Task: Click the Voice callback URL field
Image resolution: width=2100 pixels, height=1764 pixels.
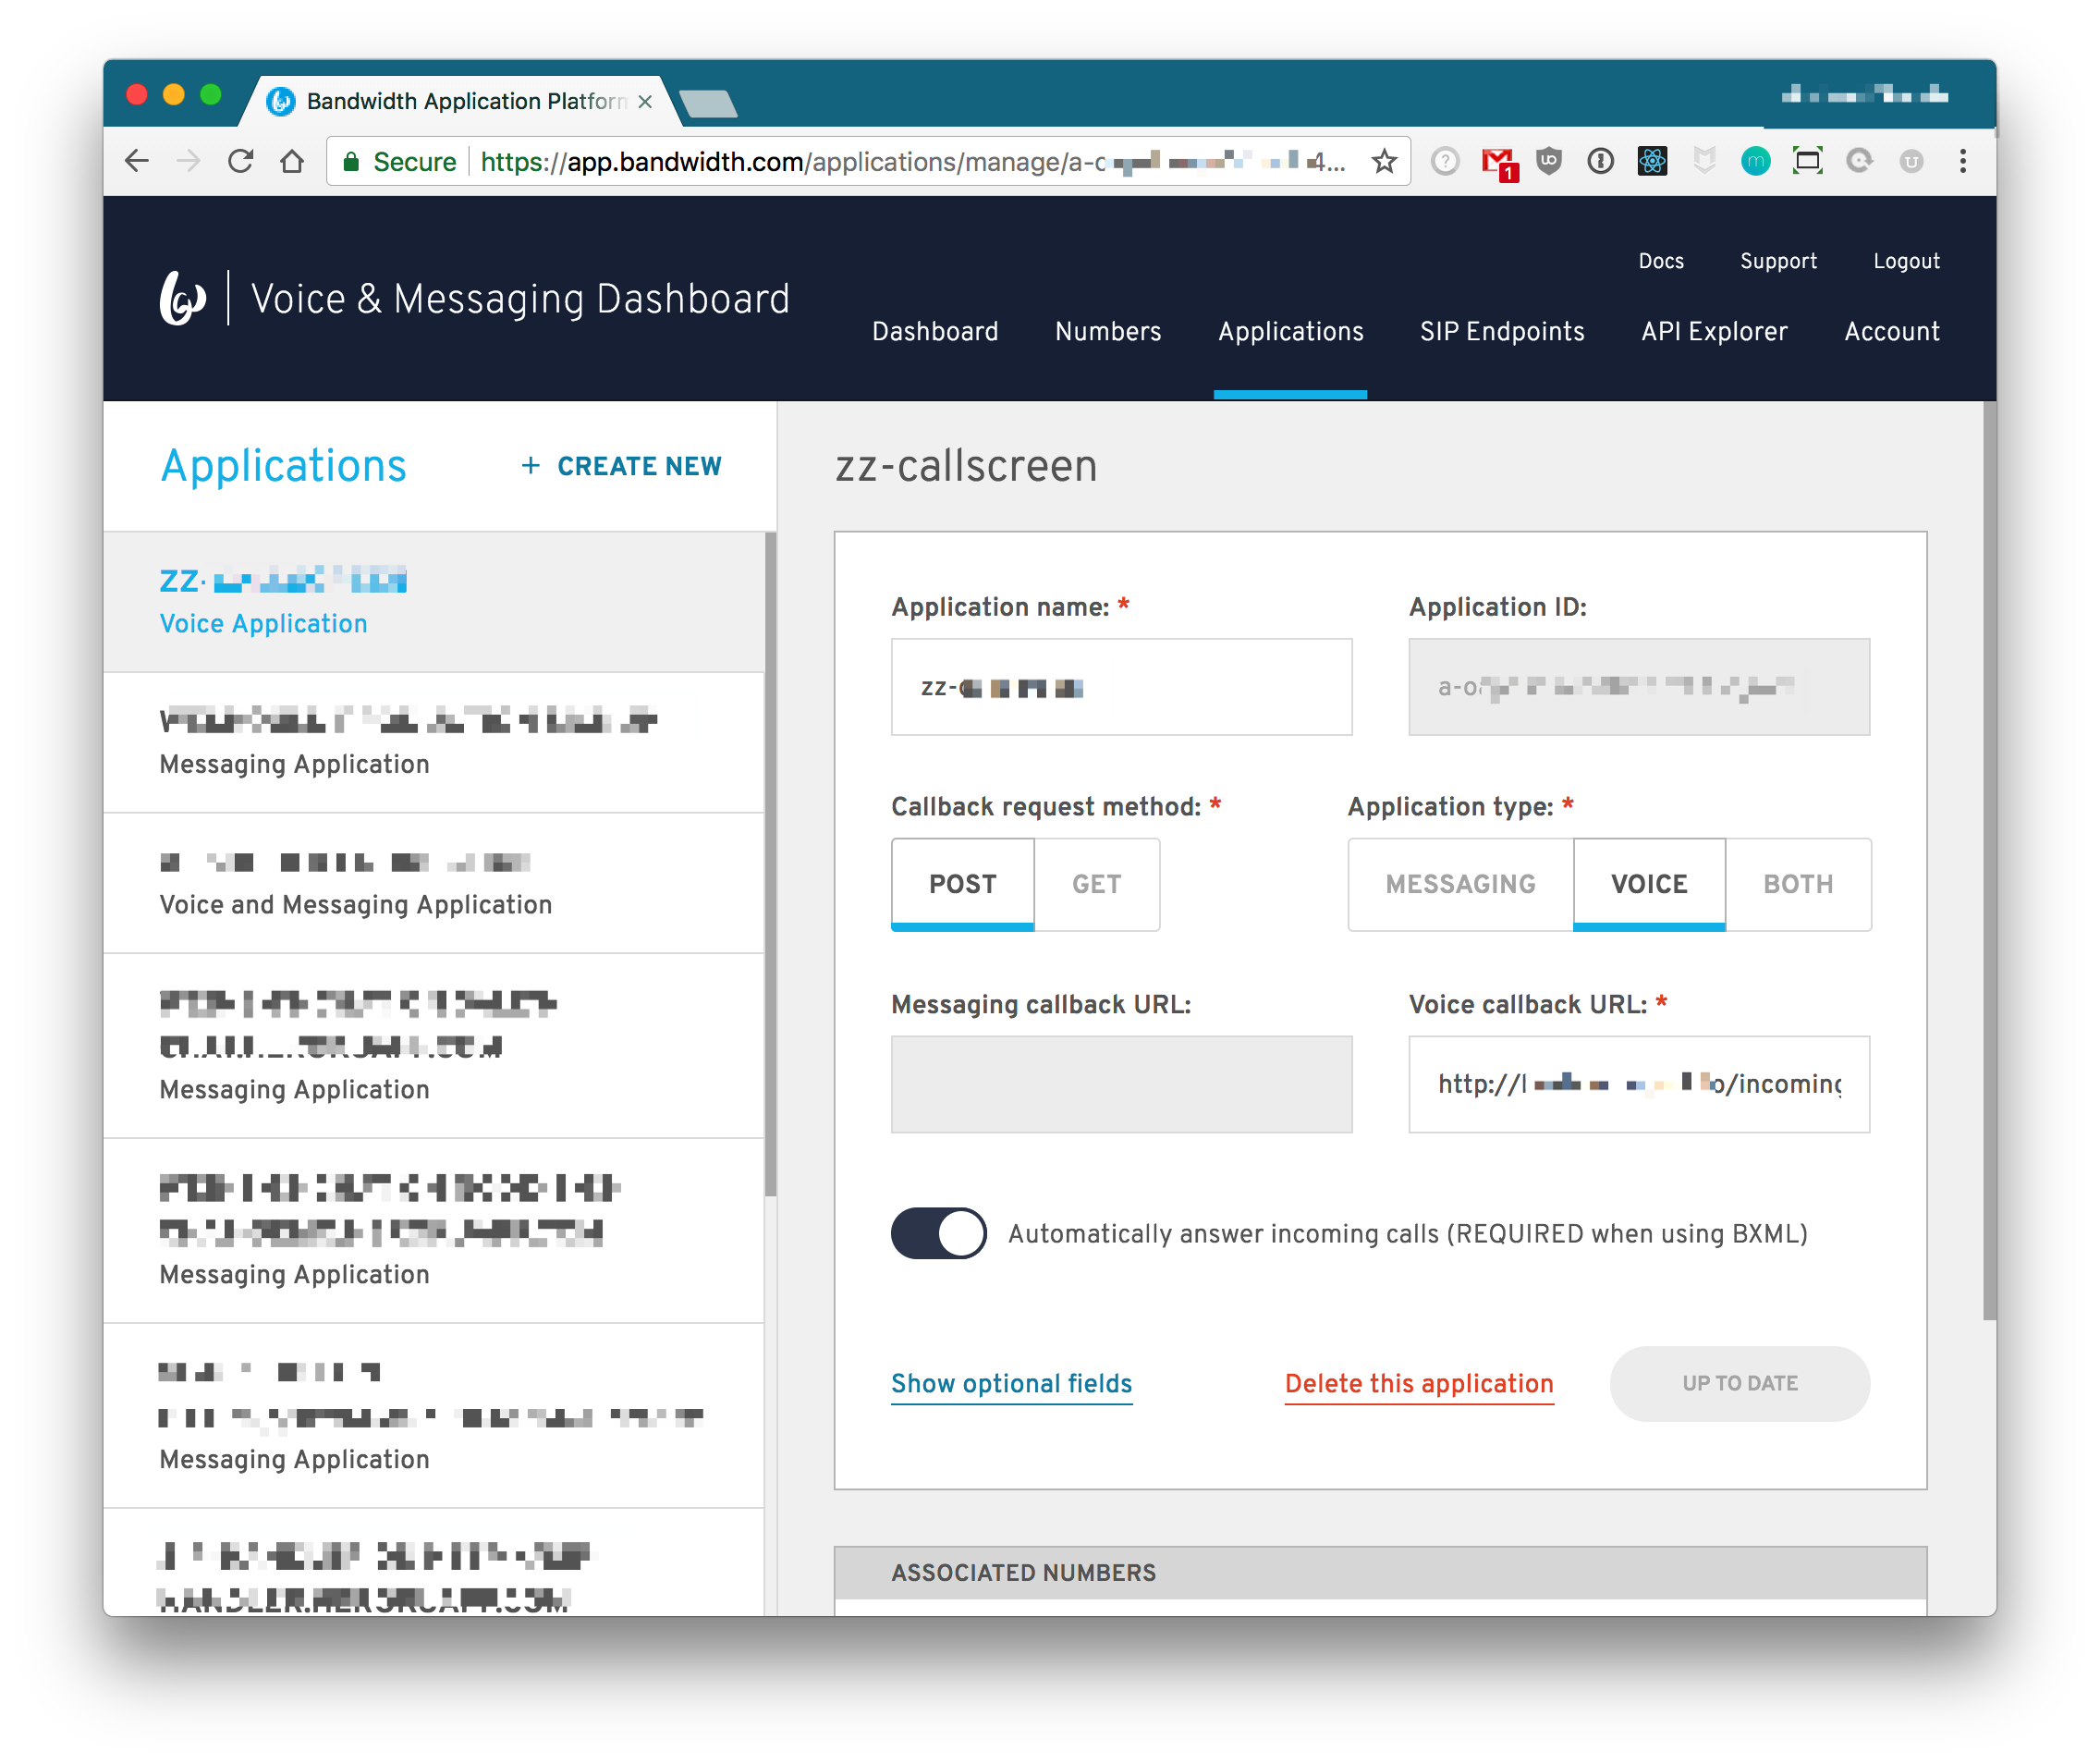Action: tap(1639, 1084)
